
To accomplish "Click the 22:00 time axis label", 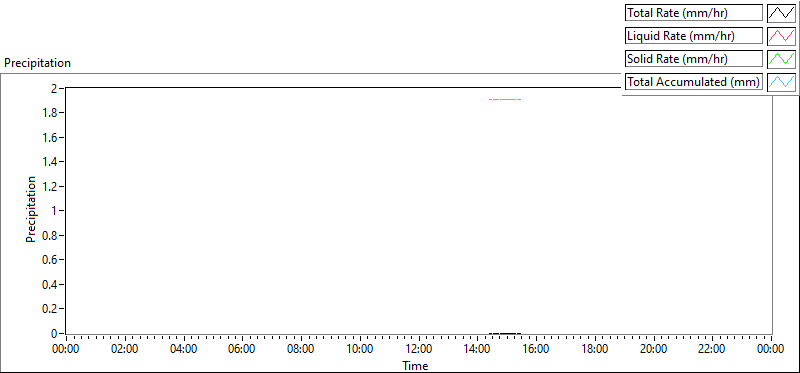I will 712,350.
